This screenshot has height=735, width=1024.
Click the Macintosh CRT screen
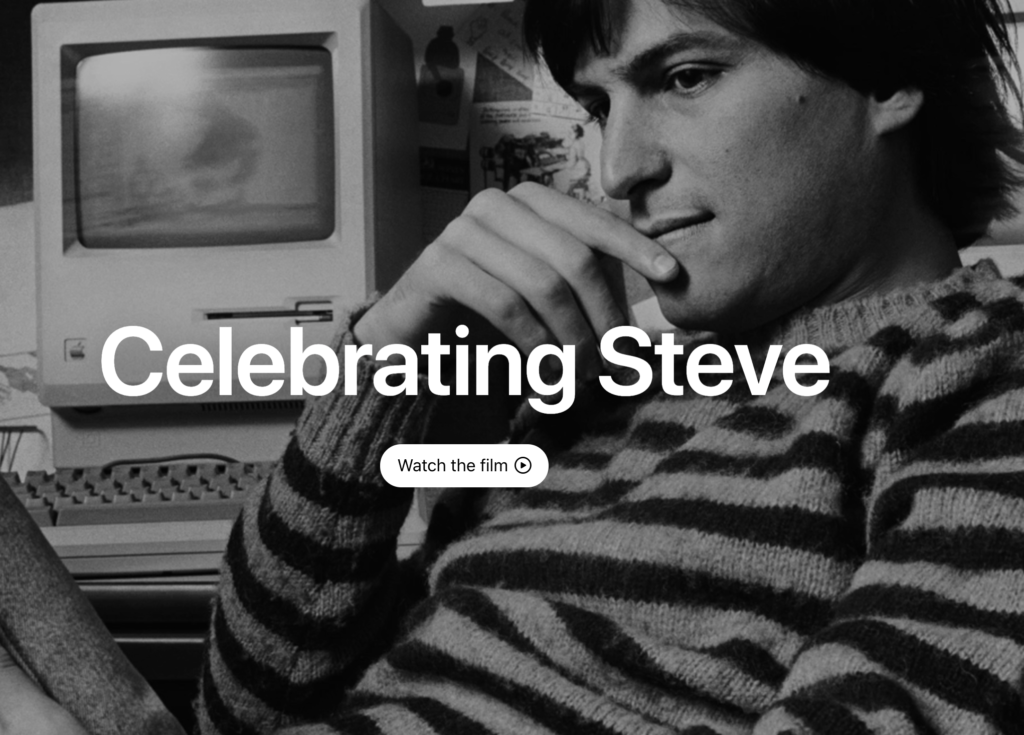[x=204, y=145]
